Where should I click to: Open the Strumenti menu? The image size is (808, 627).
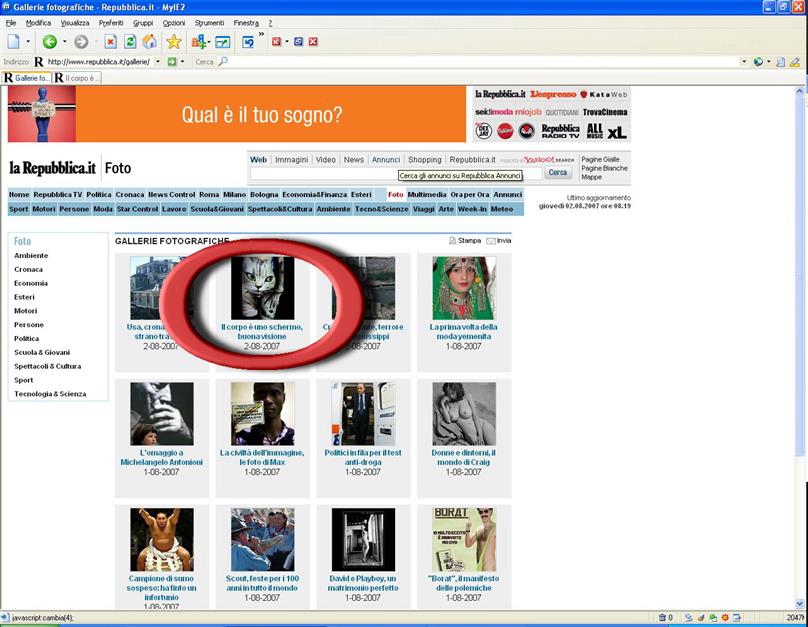tap(209, 22)
